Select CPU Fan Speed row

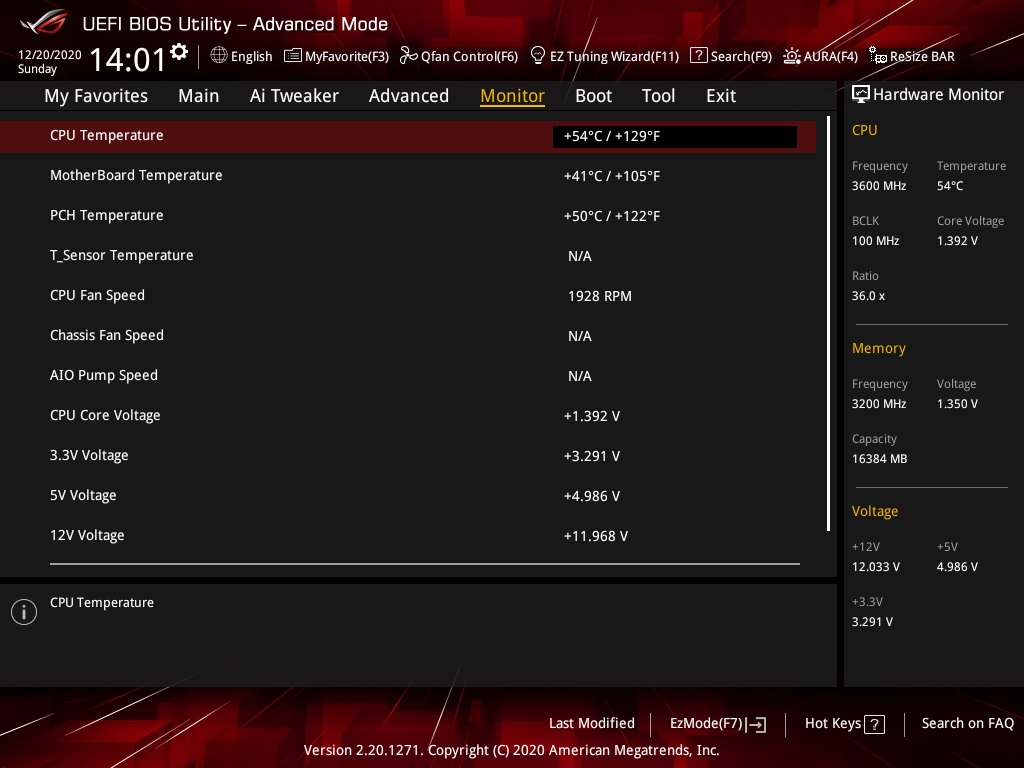click(408, 296)
